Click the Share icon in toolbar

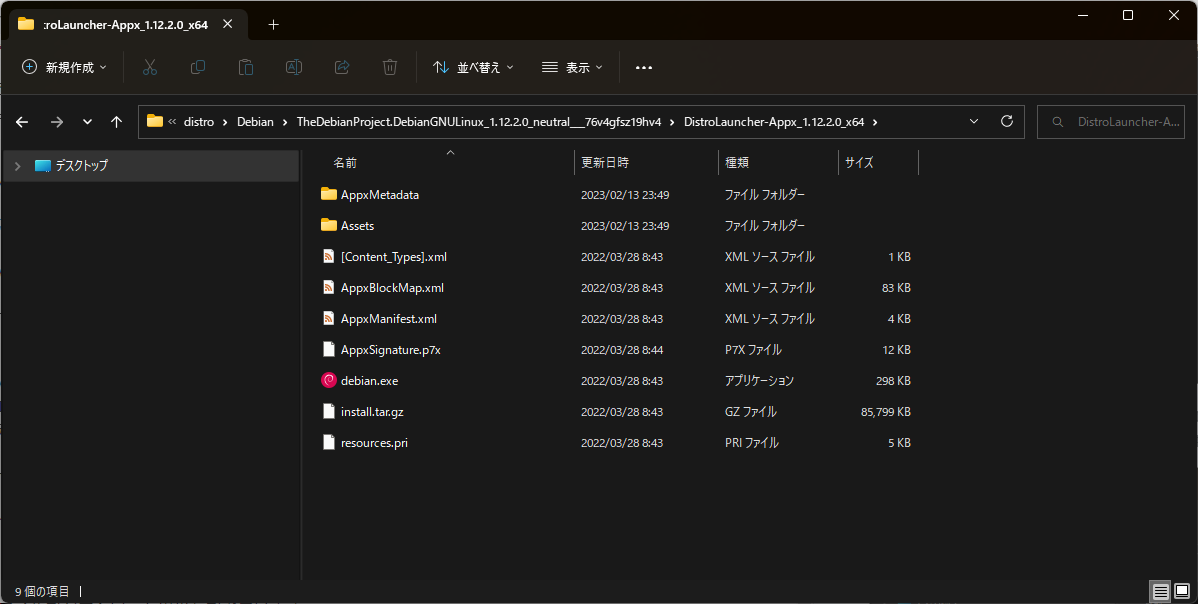pos(342,67)
